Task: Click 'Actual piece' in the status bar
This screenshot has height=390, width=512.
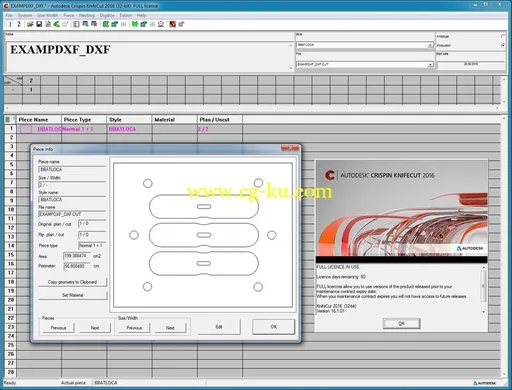Action: click(x=73, y=383)
